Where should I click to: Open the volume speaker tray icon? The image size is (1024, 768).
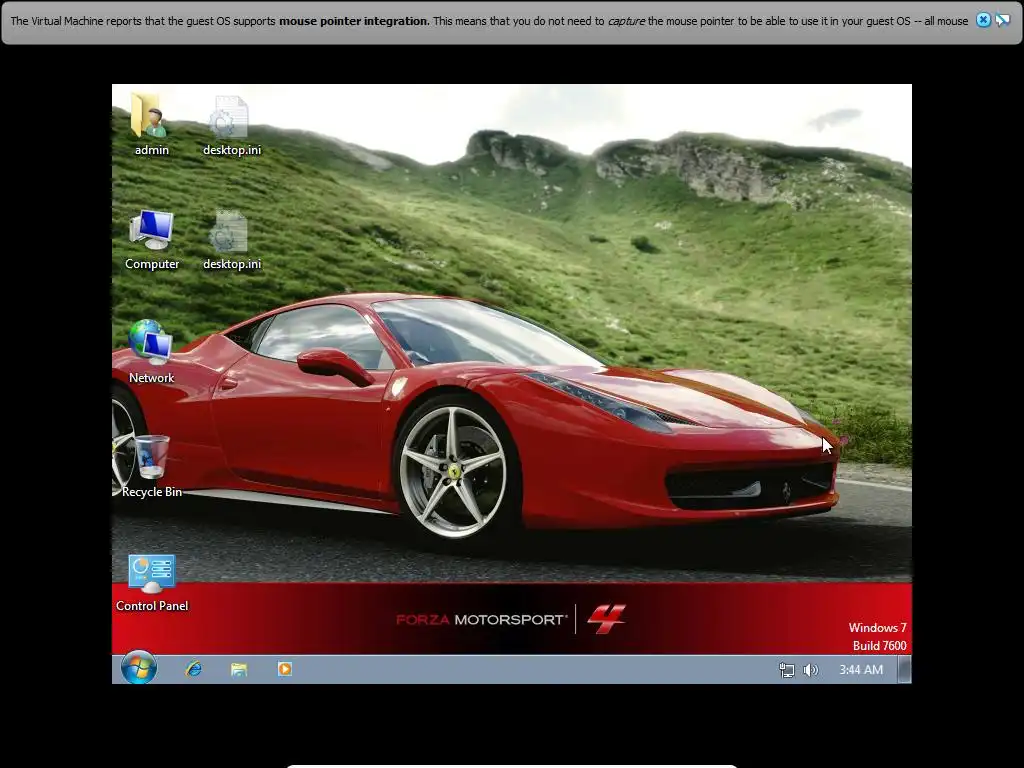(x=810, y=670)
